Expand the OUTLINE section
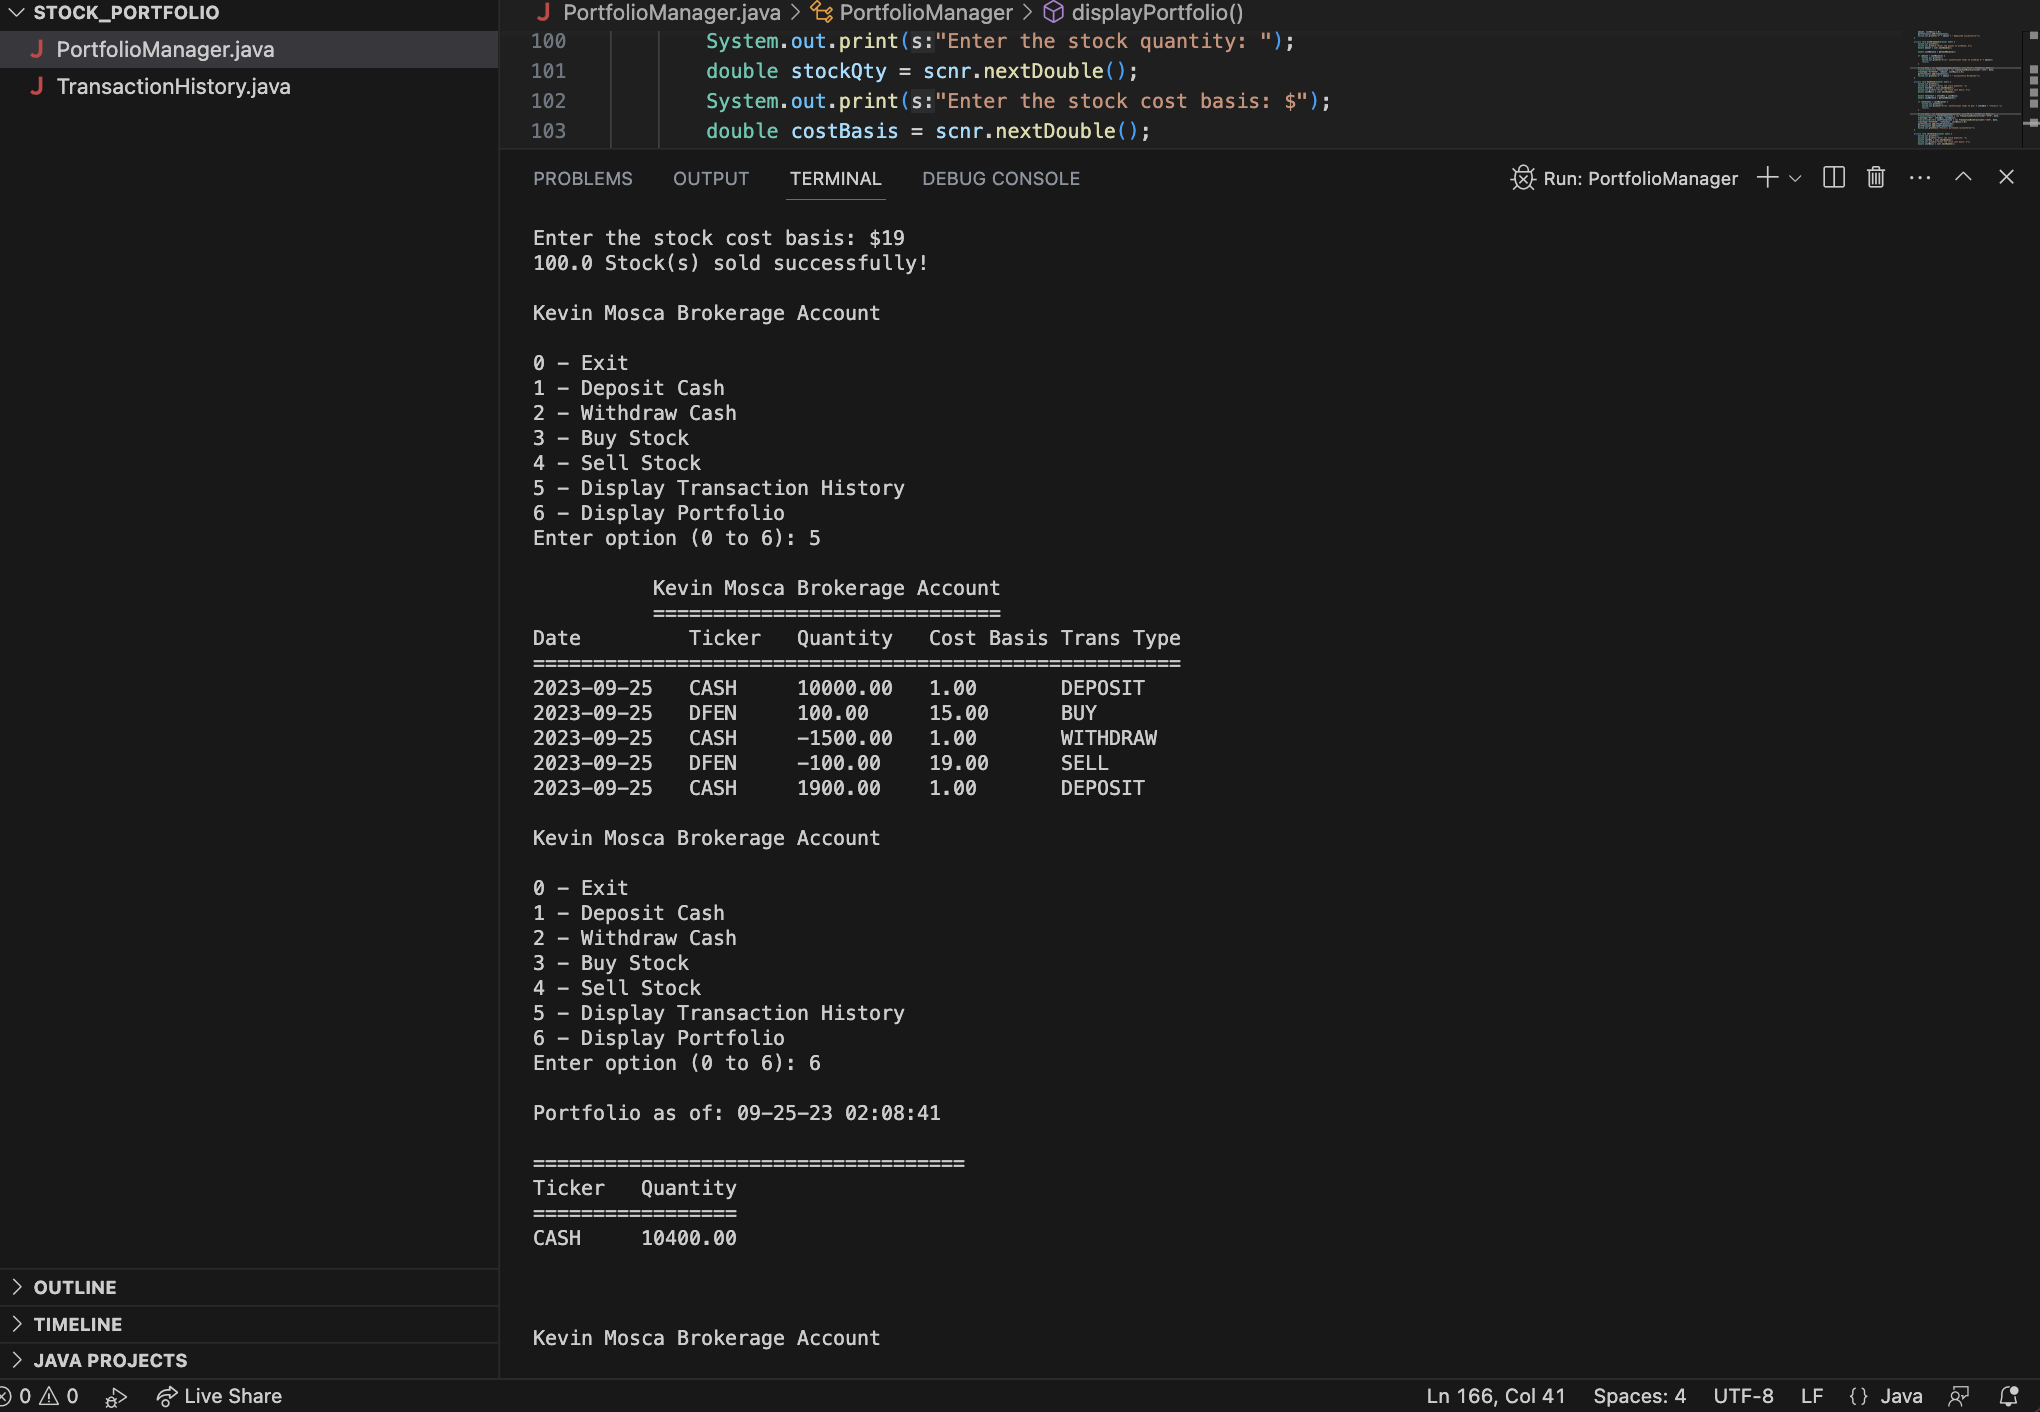Image resolution: width=2040 pixels, height=1412 pixels. click(75, 1287)
